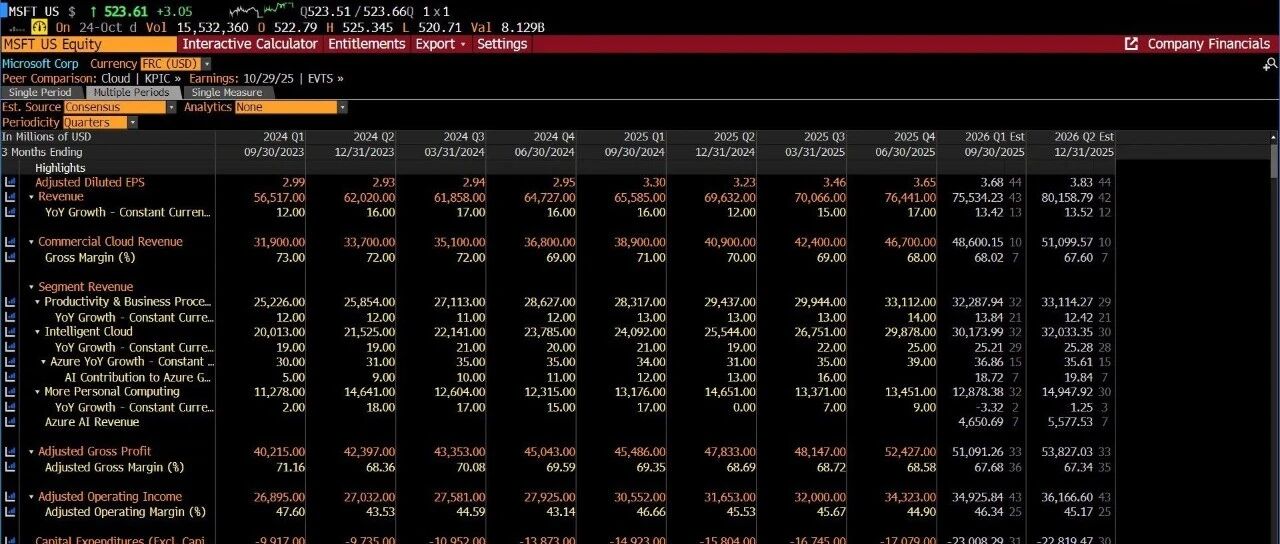Open chart icon for Capital Expenditures row
Screen dimensions: 1280x544
tap(10, 539)
